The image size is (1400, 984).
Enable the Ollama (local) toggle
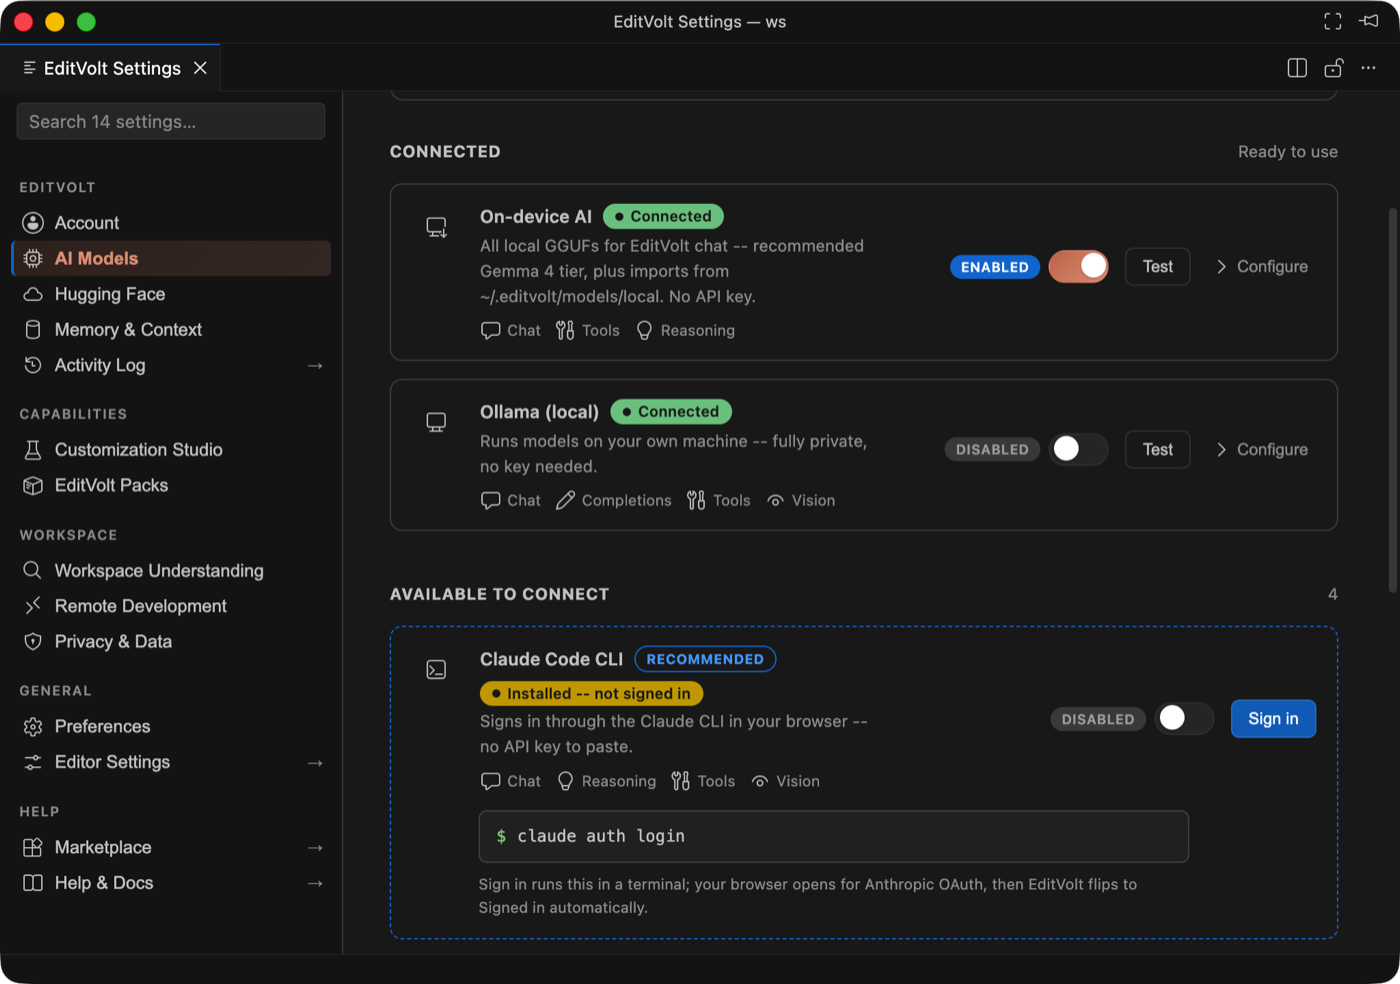1079,449
